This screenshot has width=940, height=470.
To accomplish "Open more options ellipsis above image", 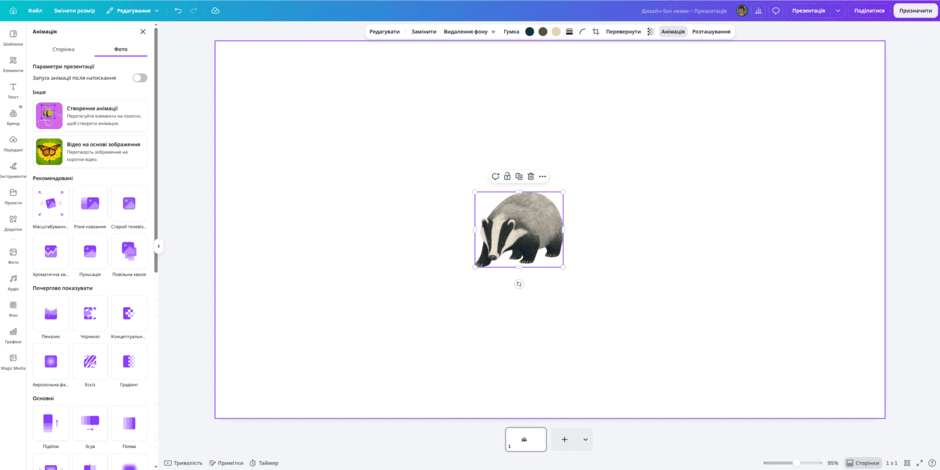I will tap(543, 176).
